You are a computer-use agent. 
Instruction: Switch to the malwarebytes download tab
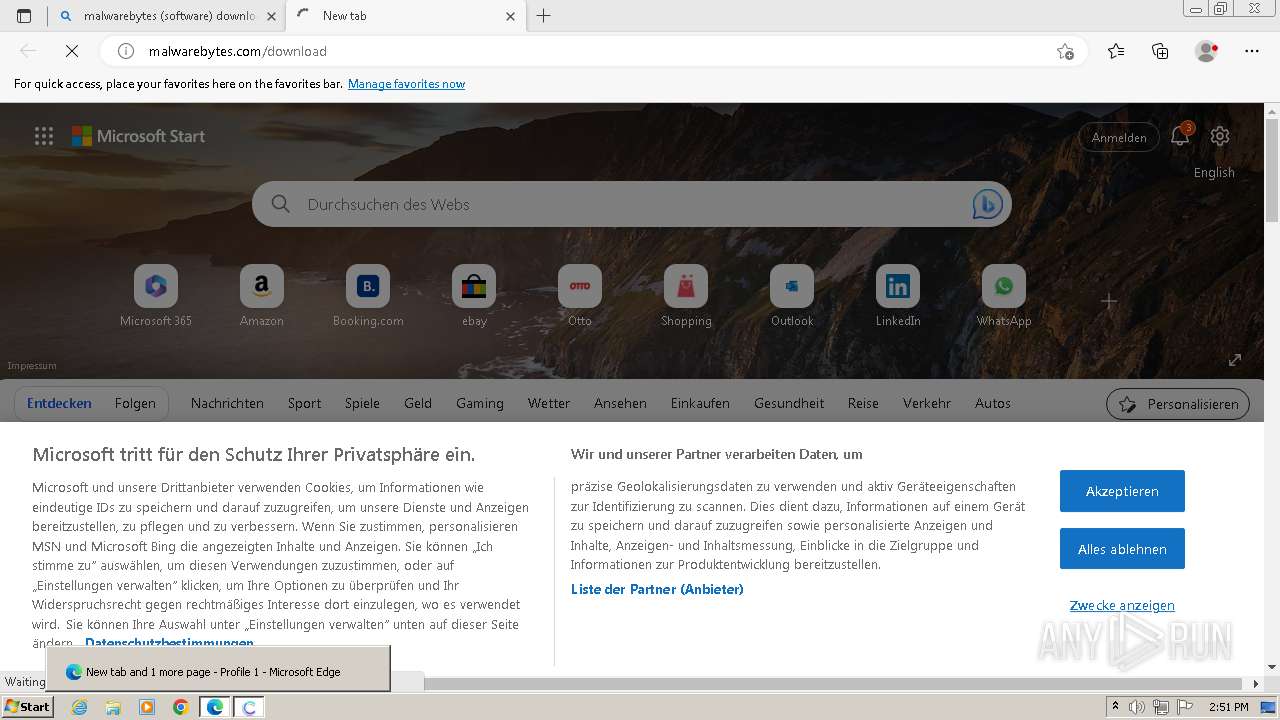(x=166, y=16)
